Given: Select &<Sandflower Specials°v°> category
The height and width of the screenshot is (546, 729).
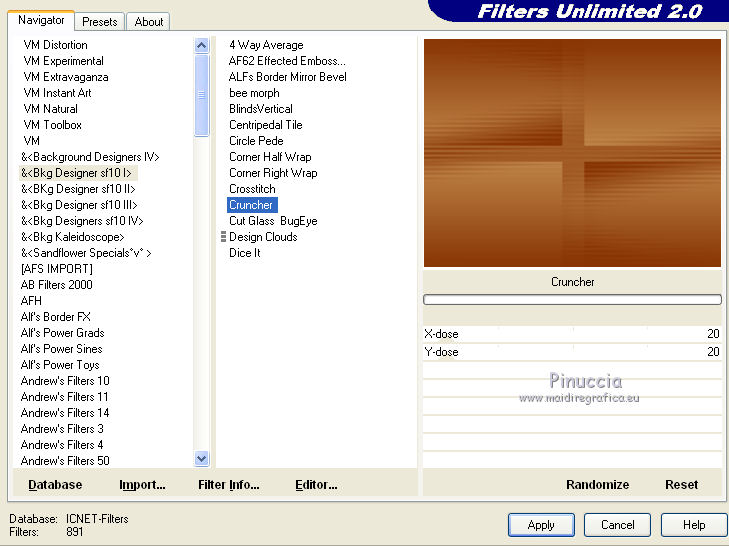Looking at the screenshot, I should point(86,253).
